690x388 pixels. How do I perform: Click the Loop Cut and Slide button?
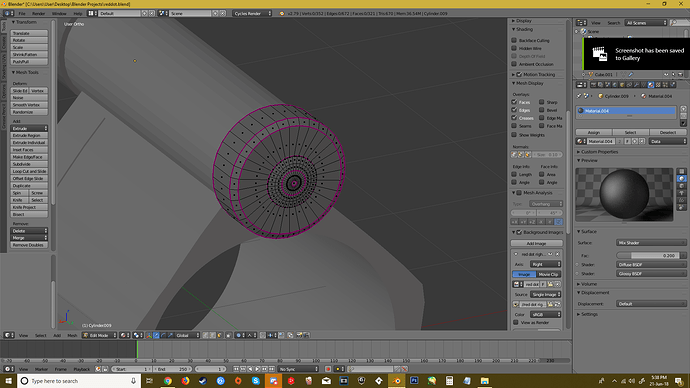(29, 171)
